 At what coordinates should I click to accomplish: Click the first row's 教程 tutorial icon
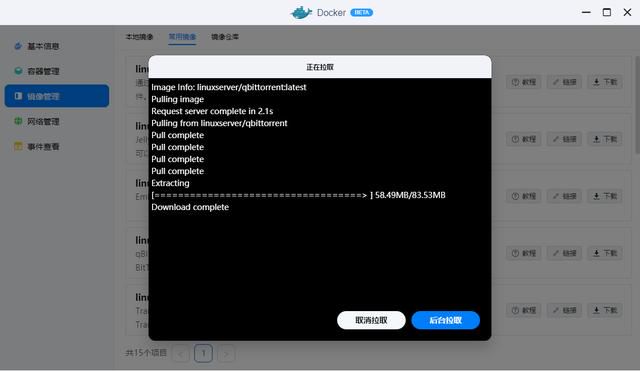[516, 82]
